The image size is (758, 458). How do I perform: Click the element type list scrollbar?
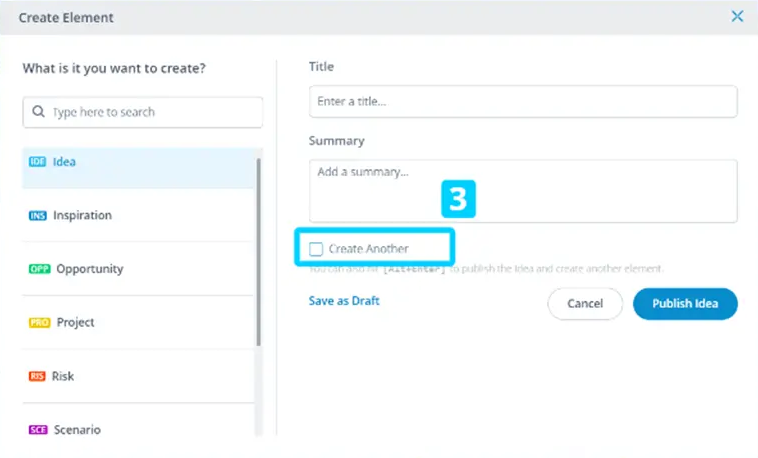(x=258, y=250)
